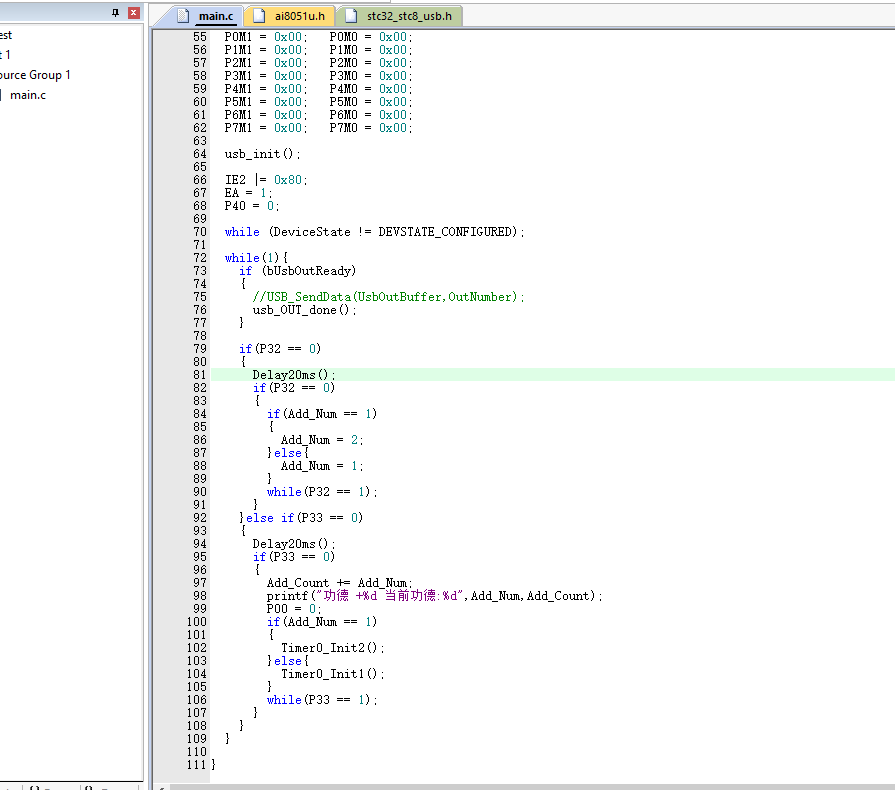
Task: Click the pin icon on the project panel
Action: (116, 13)
